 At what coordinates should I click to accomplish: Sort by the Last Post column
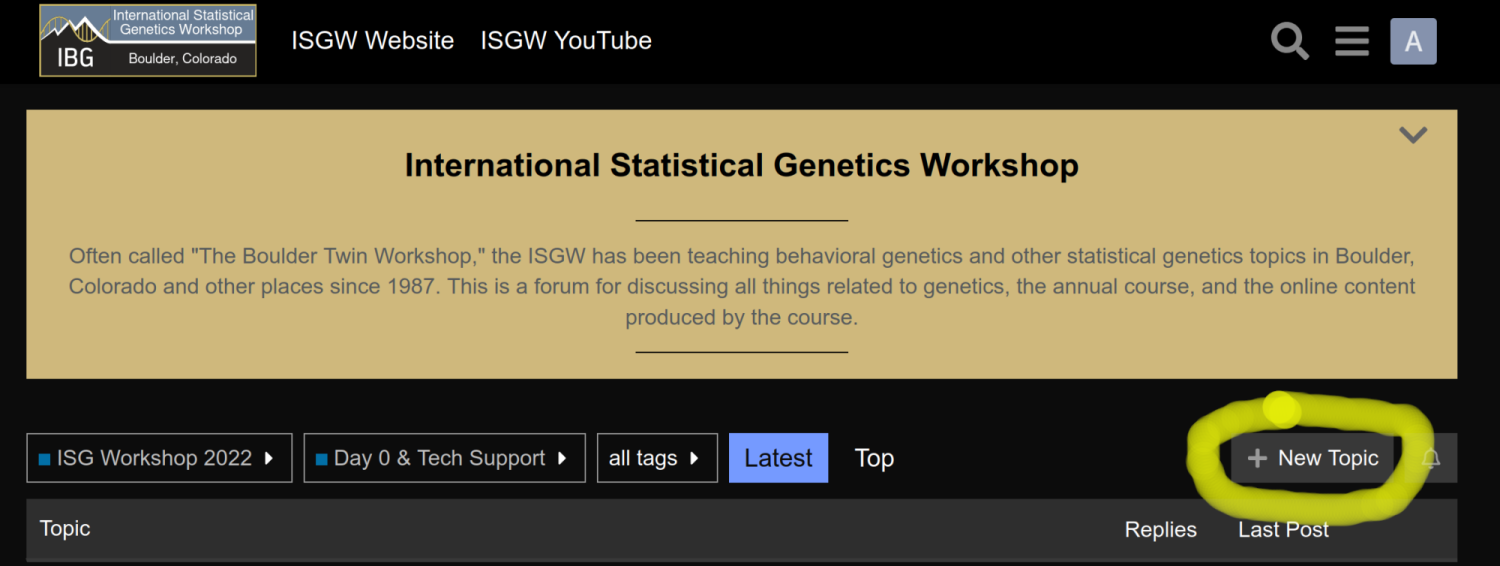1283,530
